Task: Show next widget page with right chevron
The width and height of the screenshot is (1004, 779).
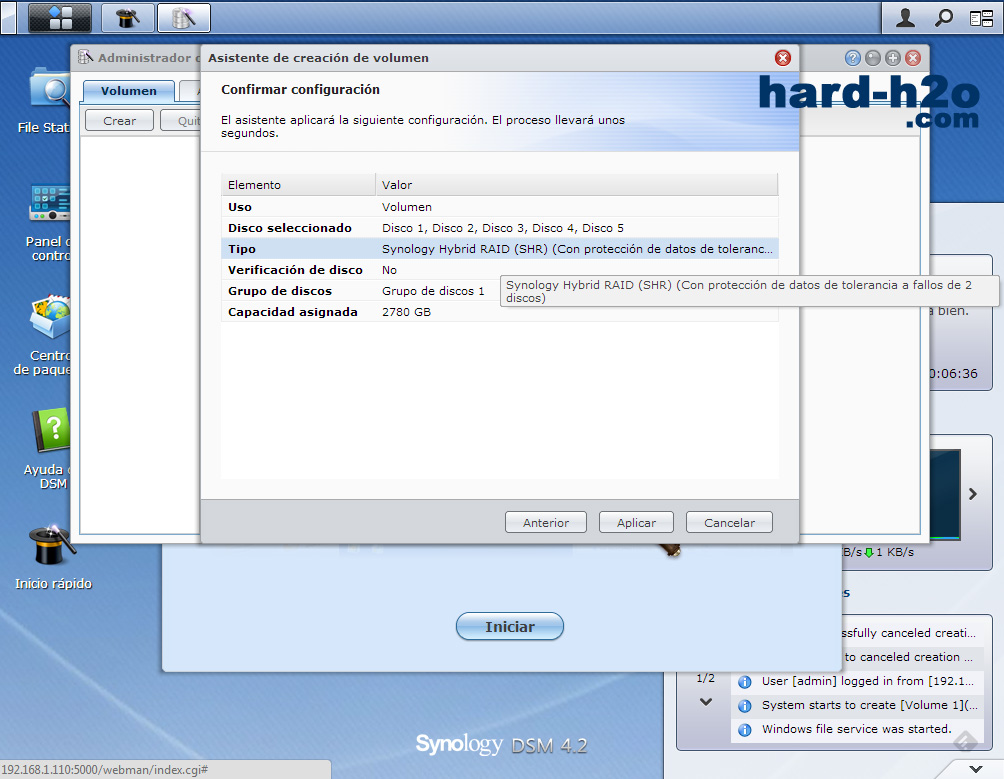Action: (973, 494)
